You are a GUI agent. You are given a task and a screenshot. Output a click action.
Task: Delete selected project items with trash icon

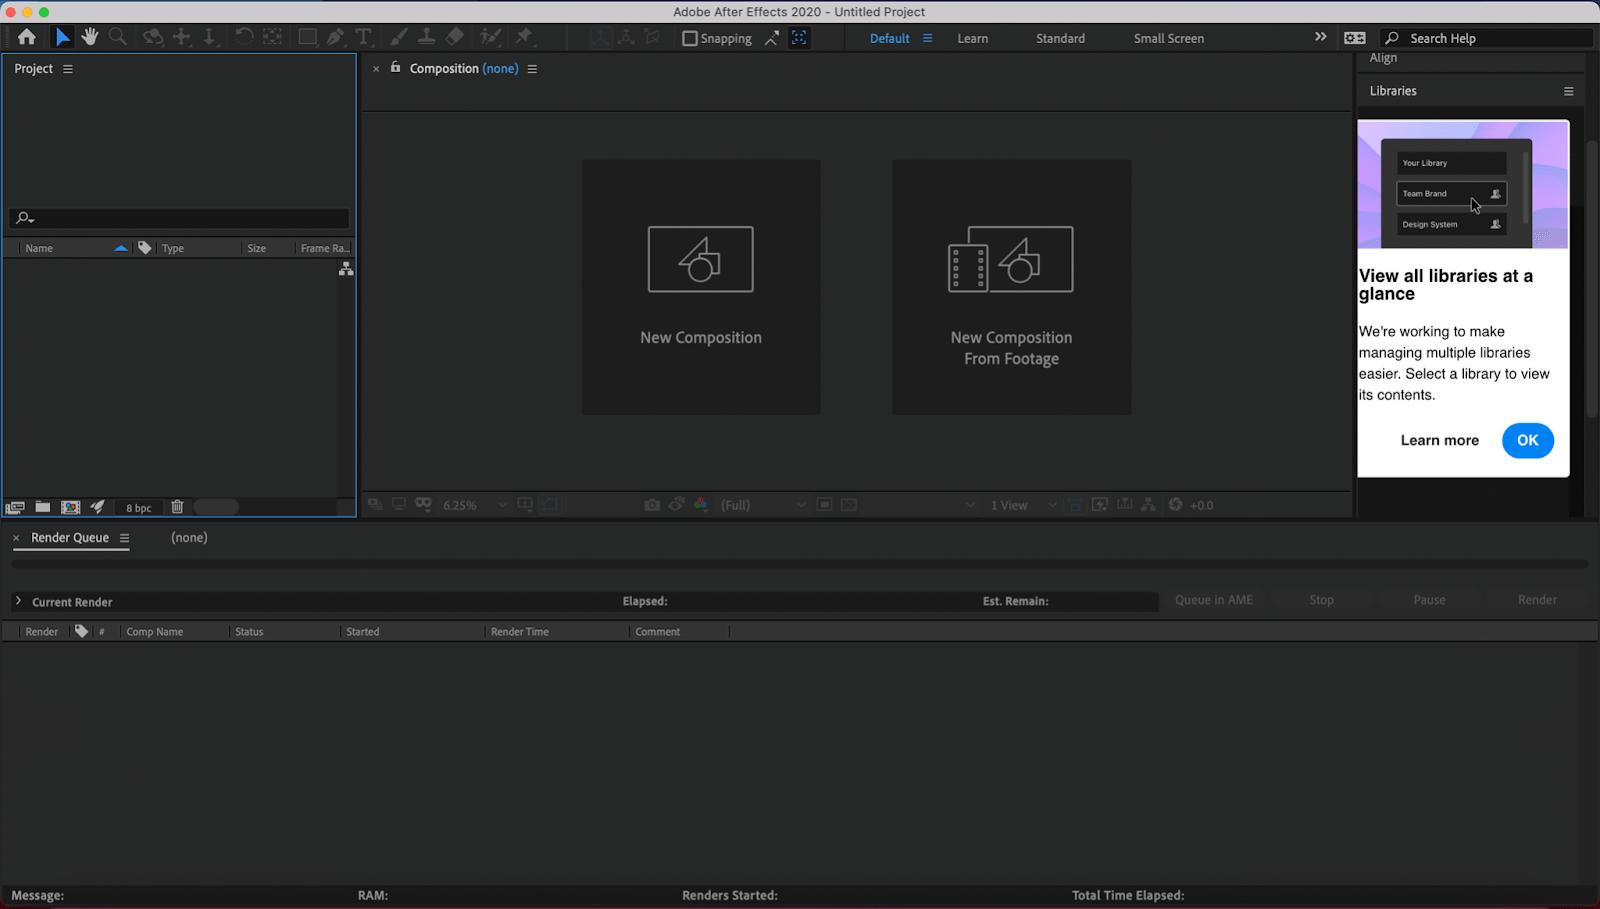coord(177,507)
